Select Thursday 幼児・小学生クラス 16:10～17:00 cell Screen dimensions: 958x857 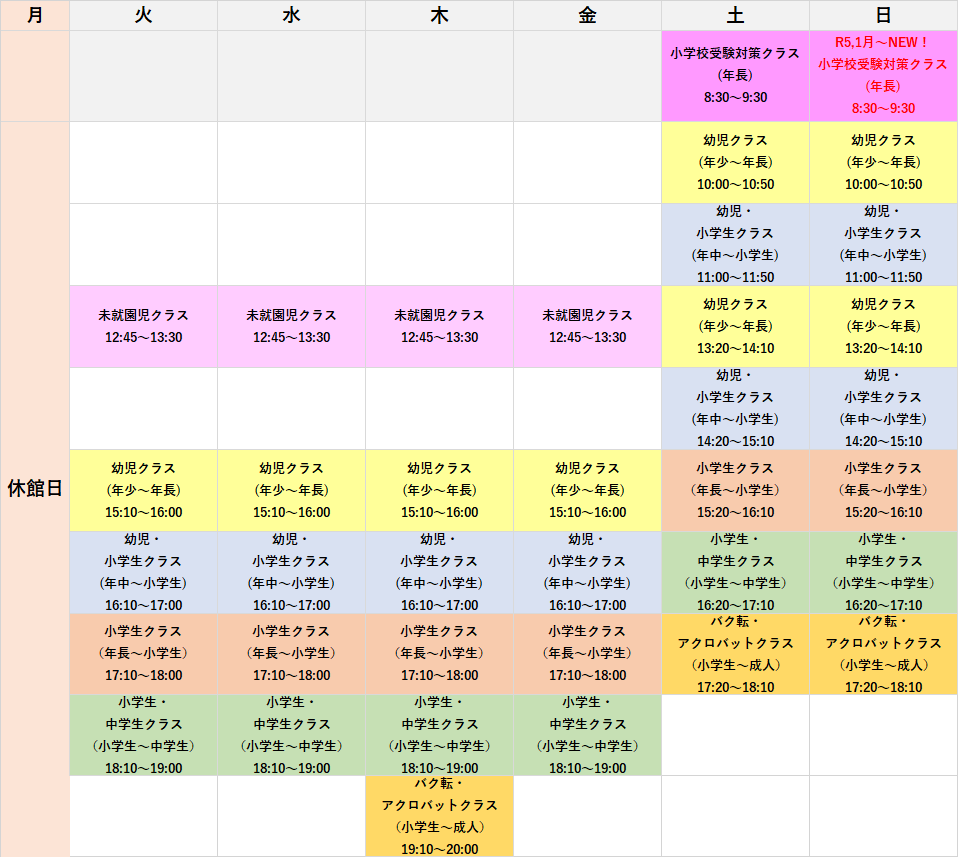[439, 572]
